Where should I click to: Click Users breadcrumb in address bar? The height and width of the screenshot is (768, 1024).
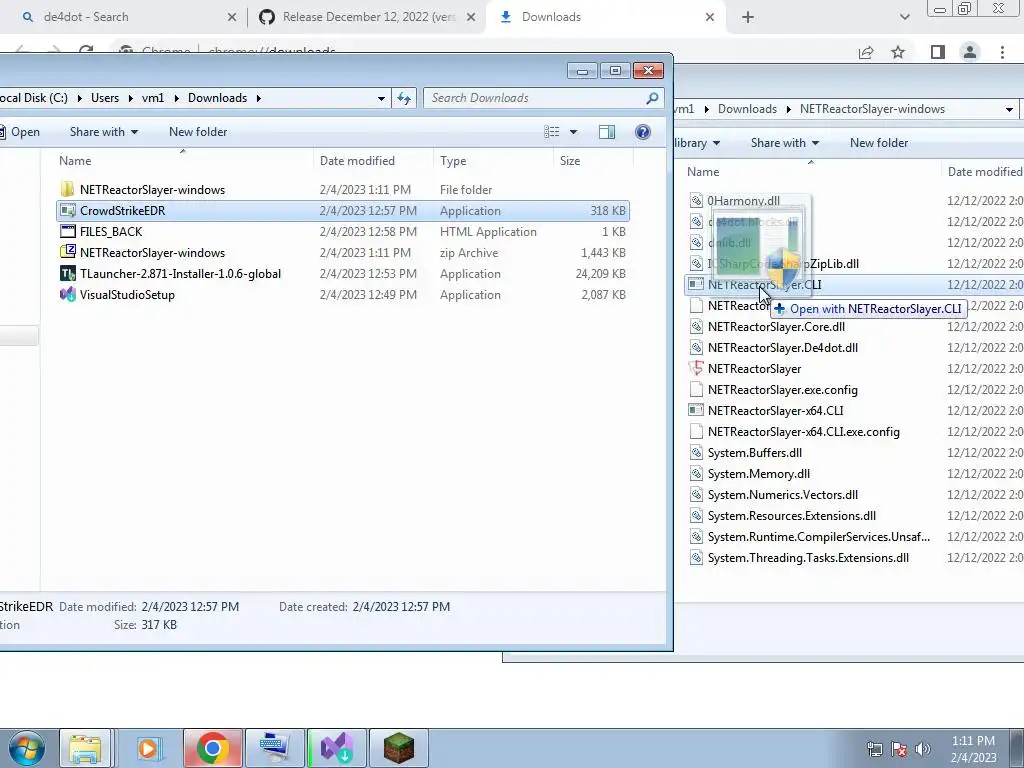(x=104, y=98)
